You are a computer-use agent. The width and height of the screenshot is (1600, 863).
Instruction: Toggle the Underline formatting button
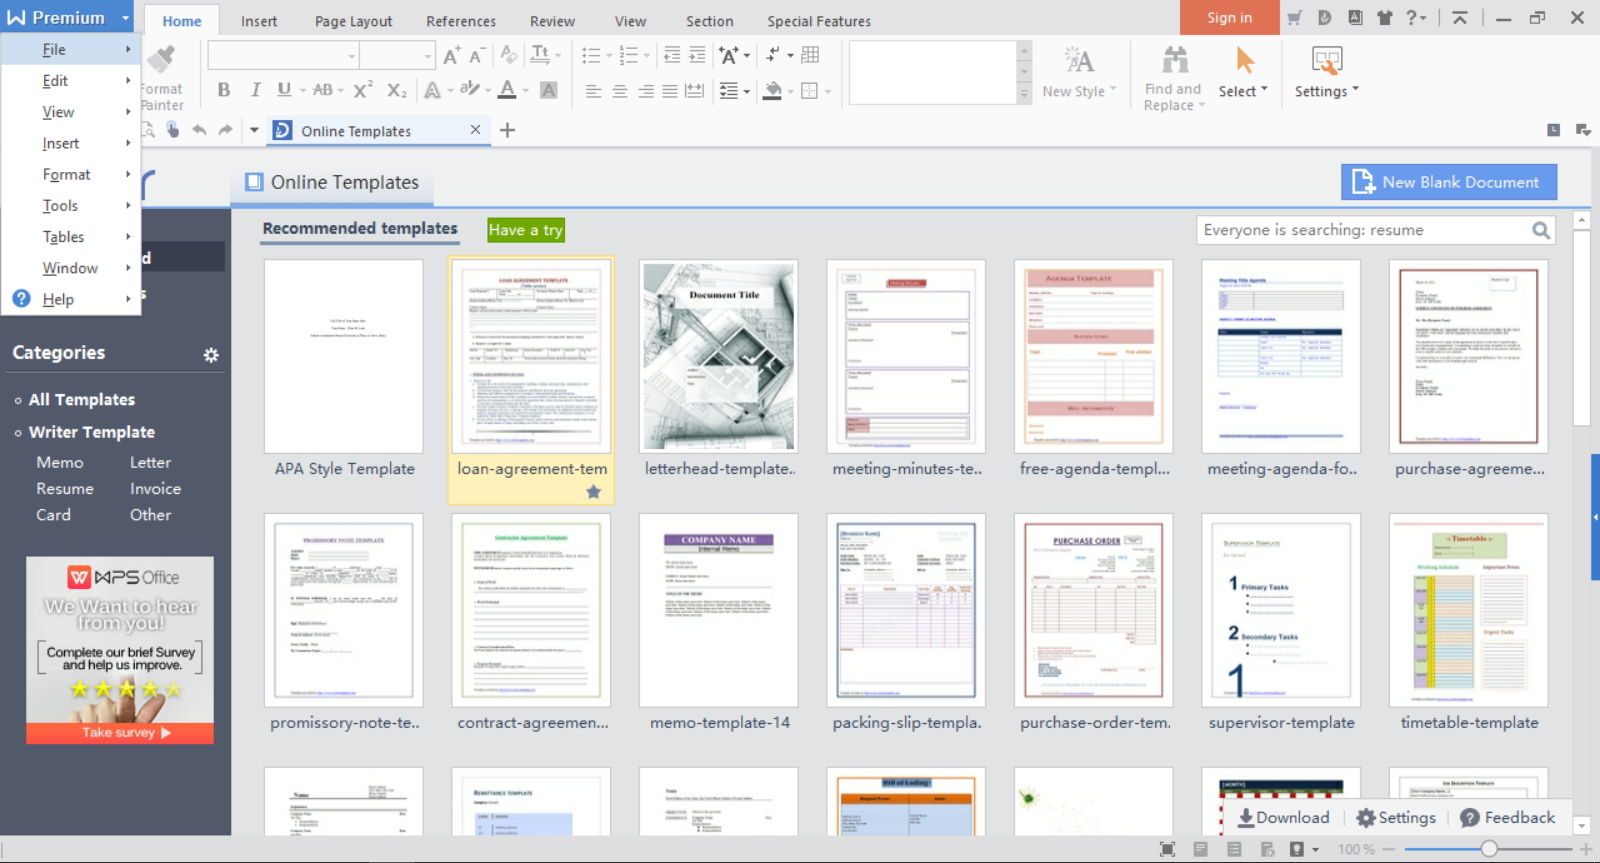[284, 90]
